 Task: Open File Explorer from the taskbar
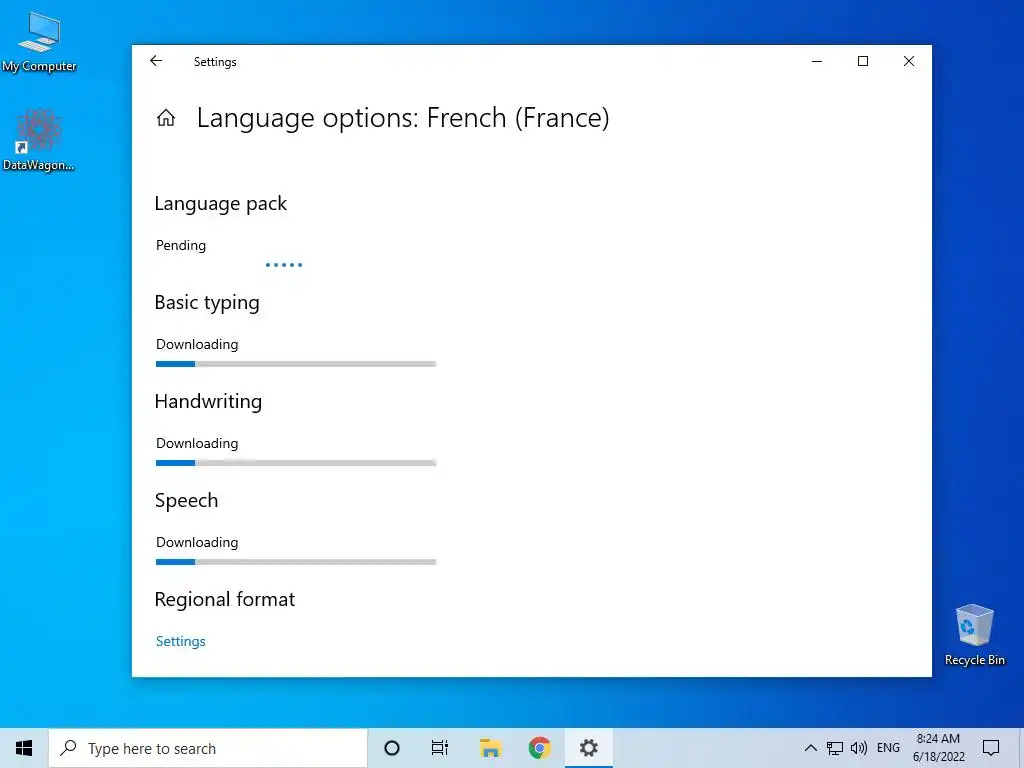tap(490, 748)
